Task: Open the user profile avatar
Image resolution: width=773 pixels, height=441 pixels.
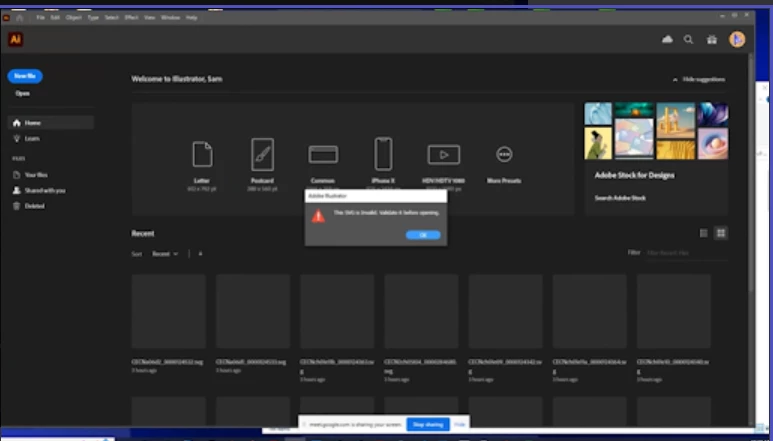Action: [x=737, y=39]
